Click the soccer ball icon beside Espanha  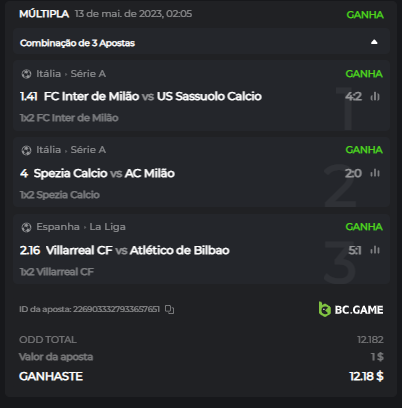coord(26,227)
